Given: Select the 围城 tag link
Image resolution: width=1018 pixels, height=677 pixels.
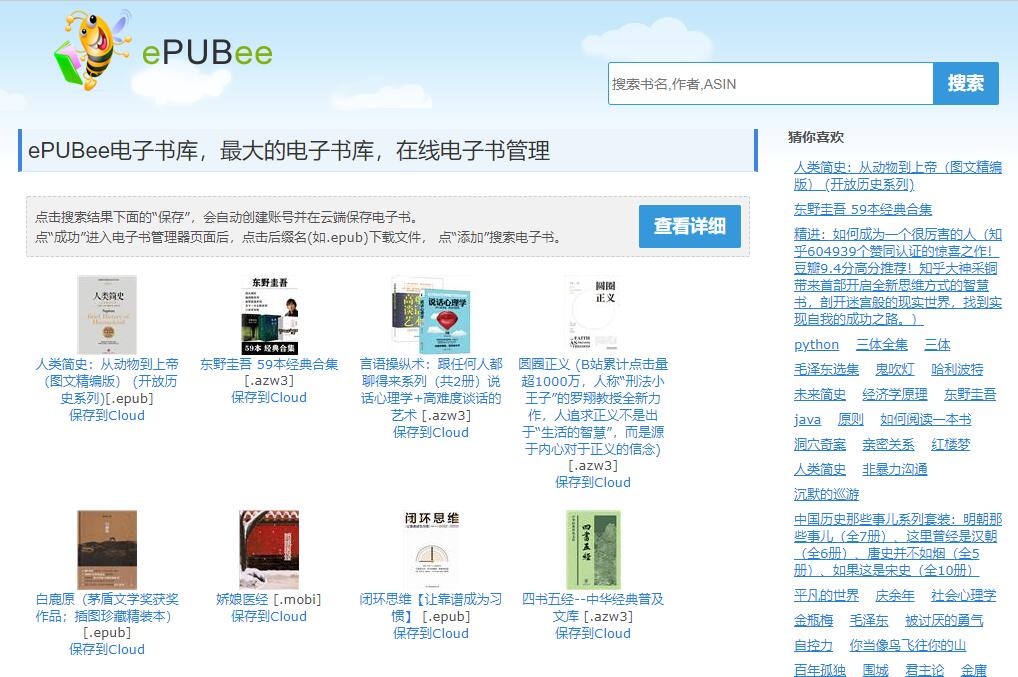Looking at the screenshot, I should pos(875,670).
